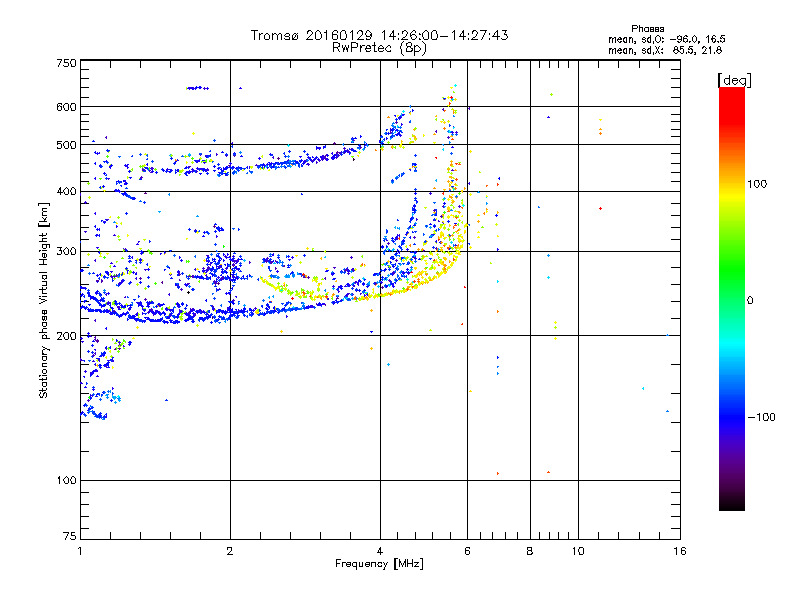The width and height of the screenshot is (800, 600).
Task: Click the 'mean, sd,X: 85.5, 21.8' text
Action: [x=665, y=50]
